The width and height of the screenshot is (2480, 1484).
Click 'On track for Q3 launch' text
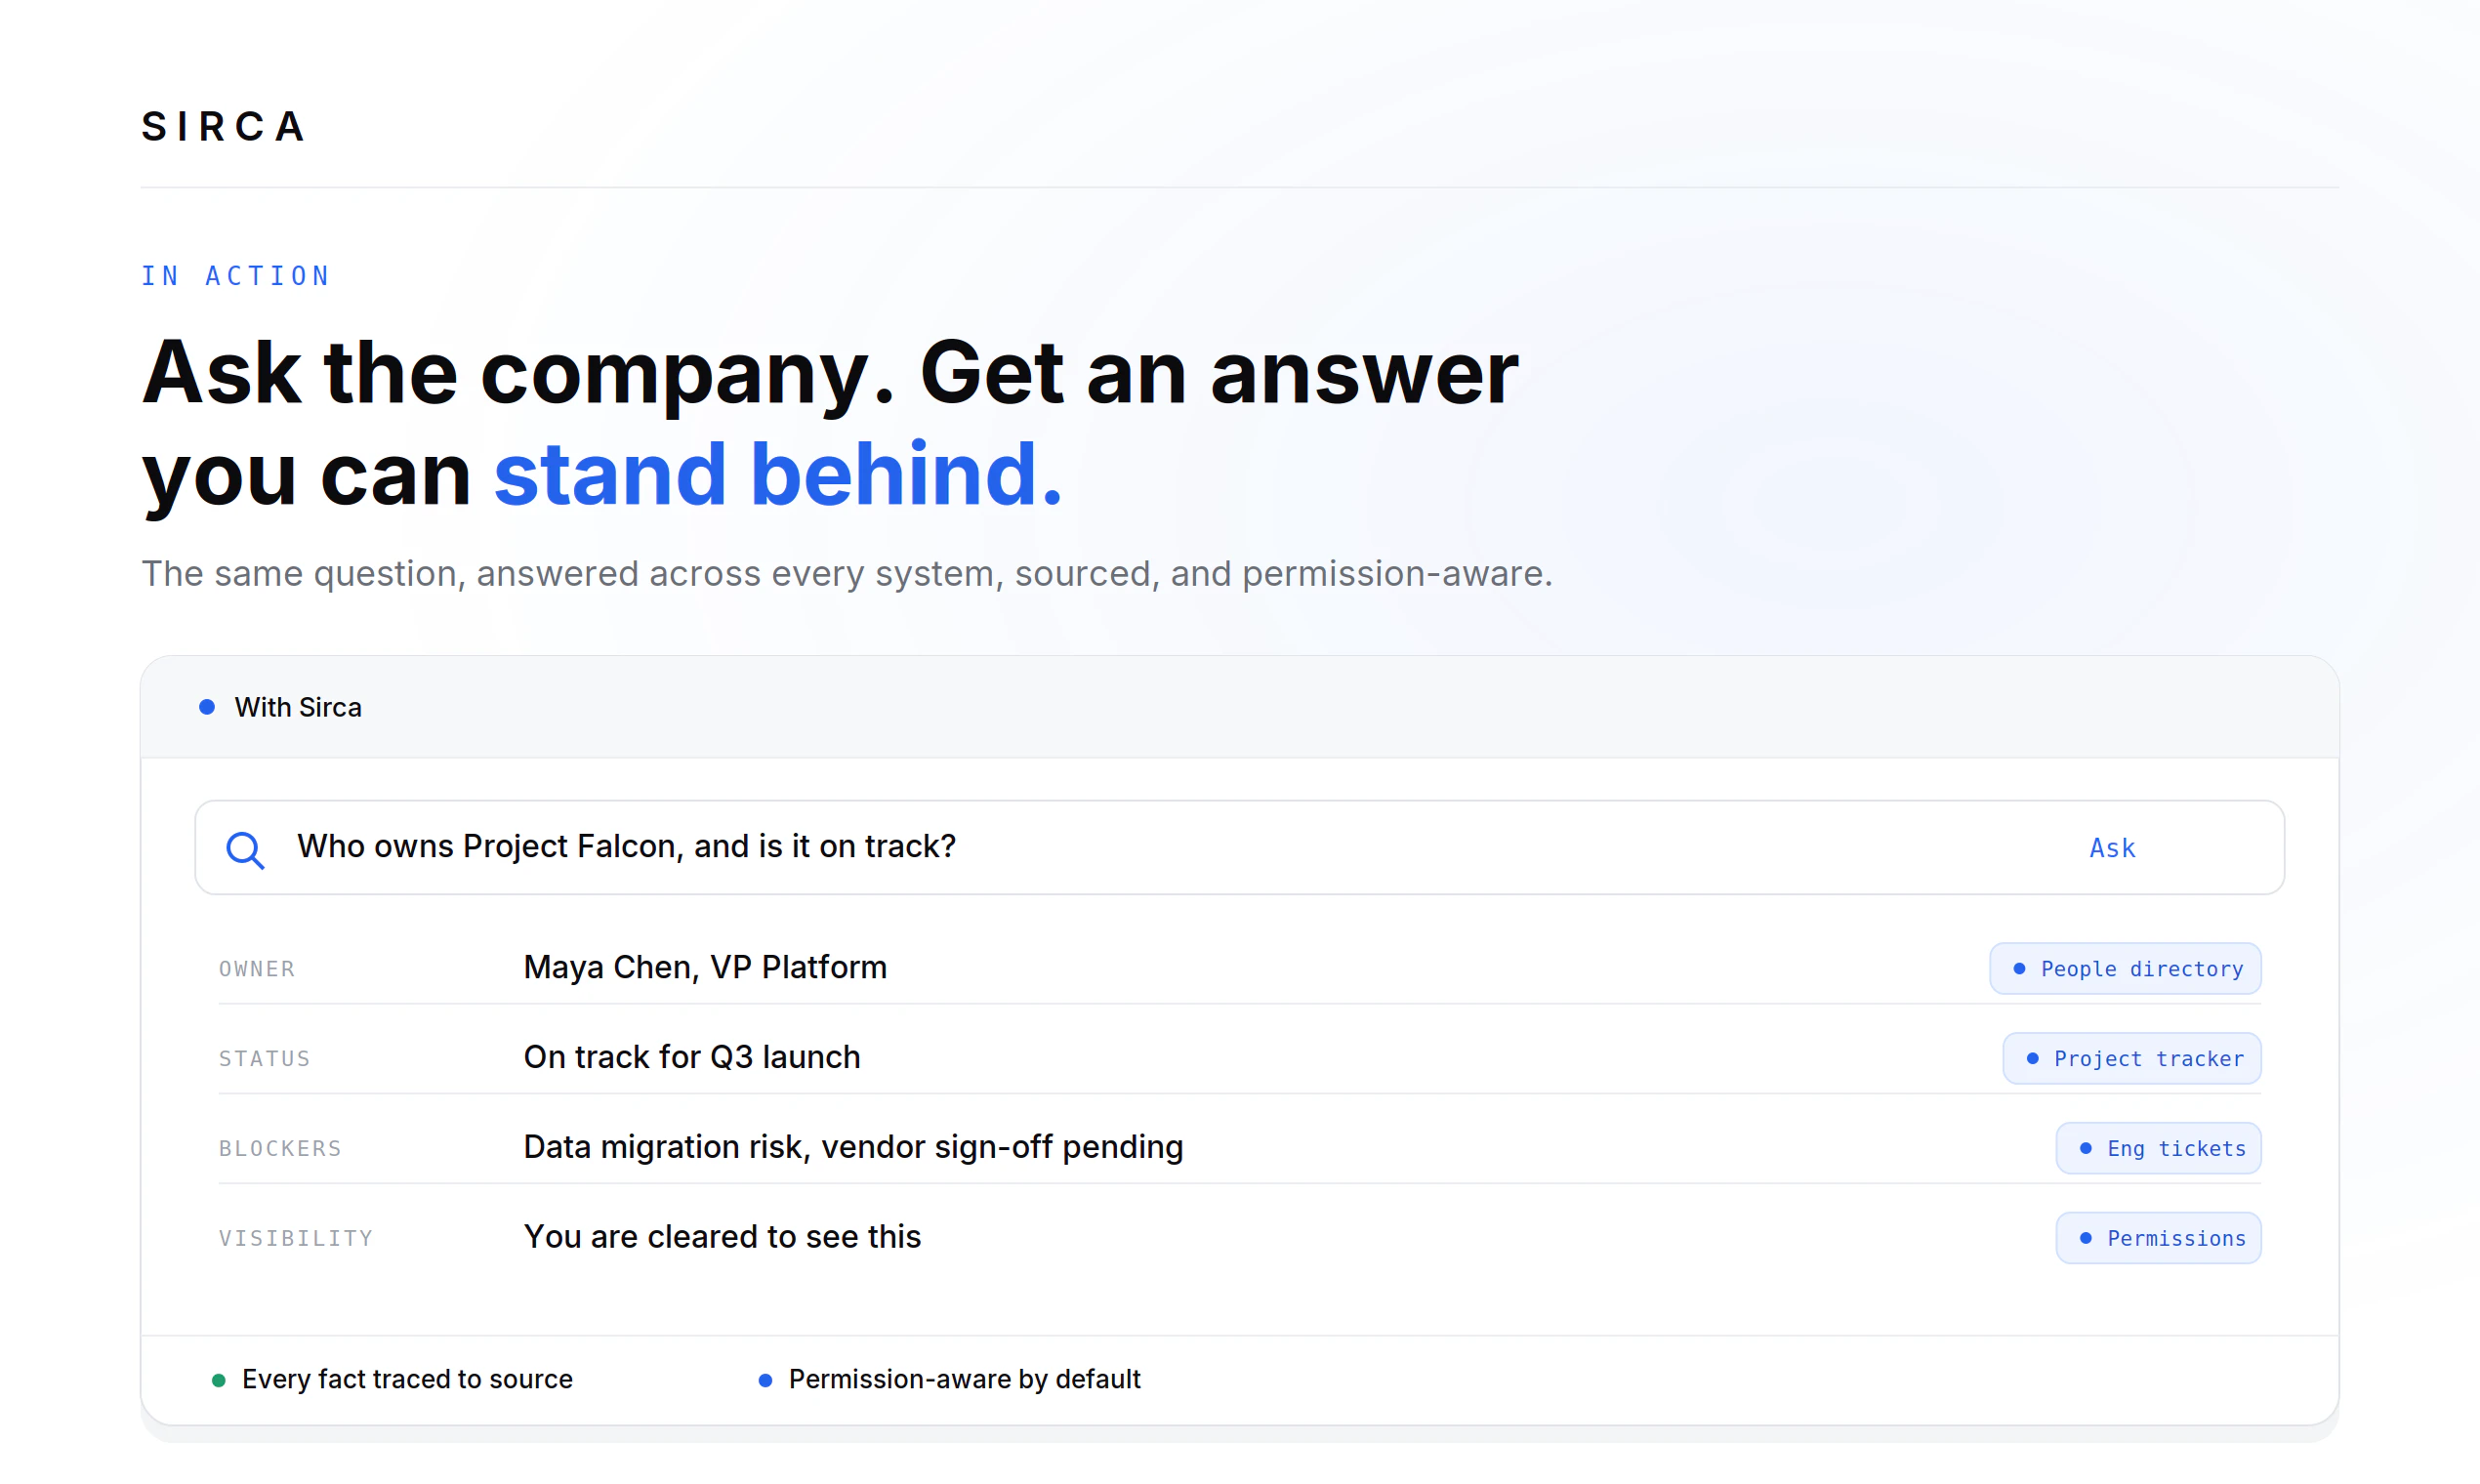click(x=692, y=1057)
